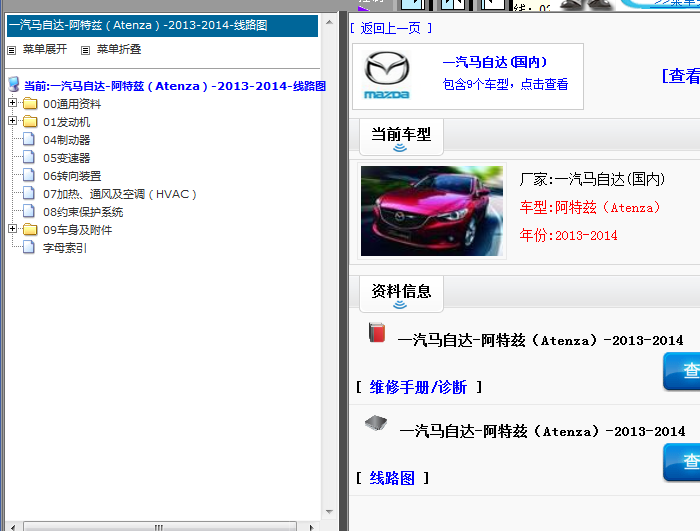700x531 pixels.
Task: Click the 当前:一汽马自达-阿特兹 root node link
Action: click(175, 86)
